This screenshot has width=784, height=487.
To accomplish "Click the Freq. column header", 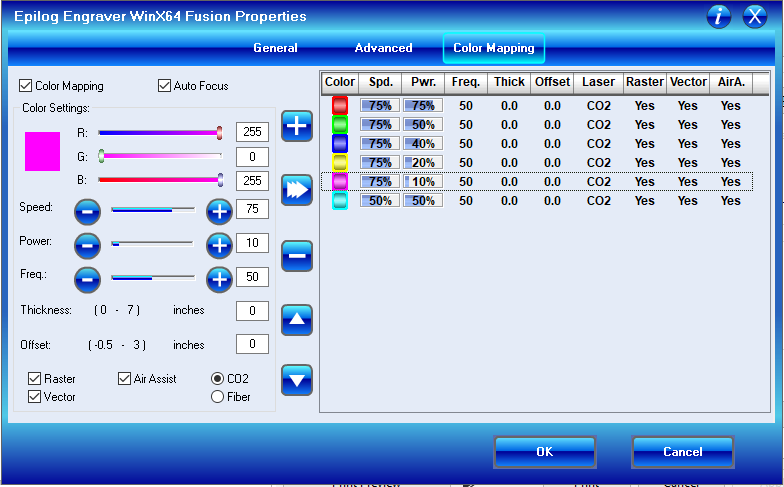I will click(x=466, y=82).
